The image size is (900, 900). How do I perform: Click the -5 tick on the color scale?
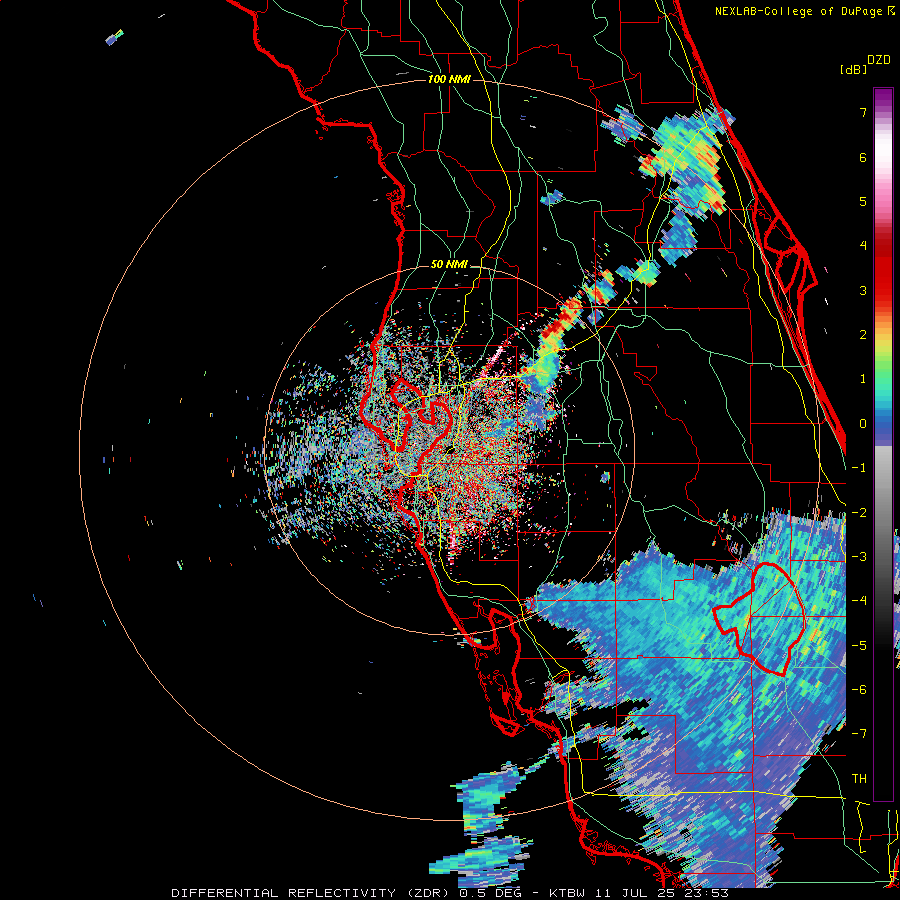point(859,646)
